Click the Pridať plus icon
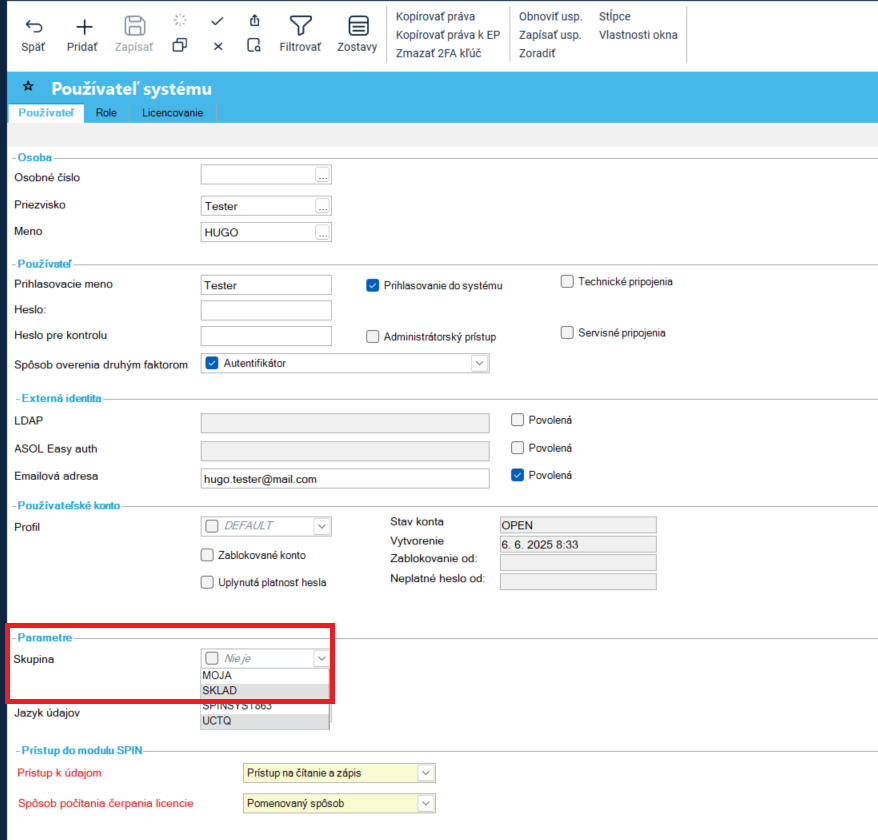Screen dimensions: 878x840 pyautogui.click(x=84, y=26)
